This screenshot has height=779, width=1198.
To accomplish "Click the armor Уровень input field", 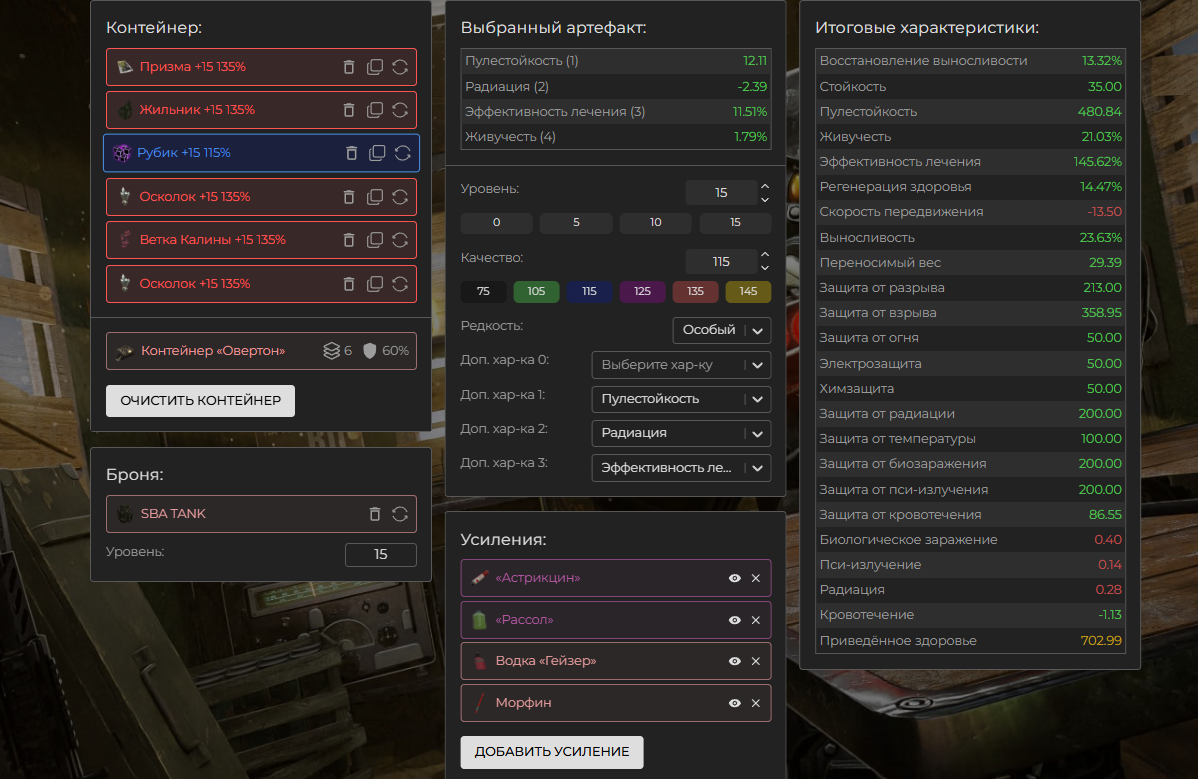I will [x=380, y=554].
